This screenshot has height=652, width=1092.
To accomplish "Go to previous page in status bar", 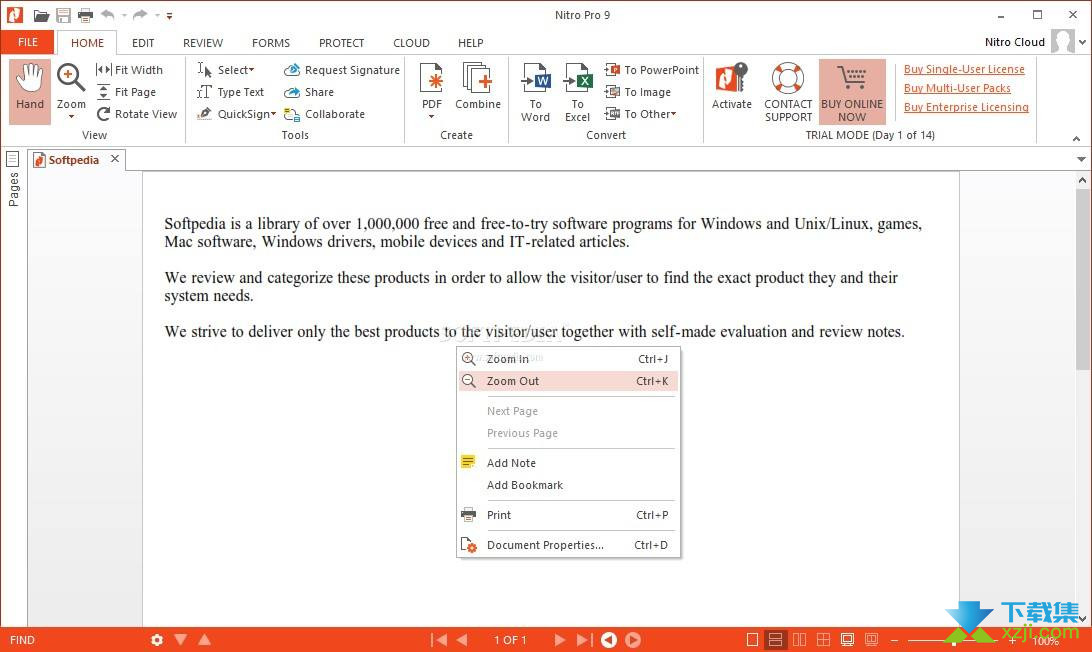I will pyautogui.click(x=462, y=639).
